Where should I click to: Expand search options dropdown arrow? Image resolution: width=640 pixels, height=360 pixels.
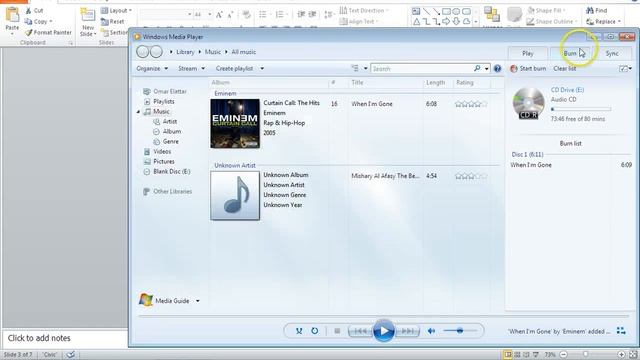487,69
